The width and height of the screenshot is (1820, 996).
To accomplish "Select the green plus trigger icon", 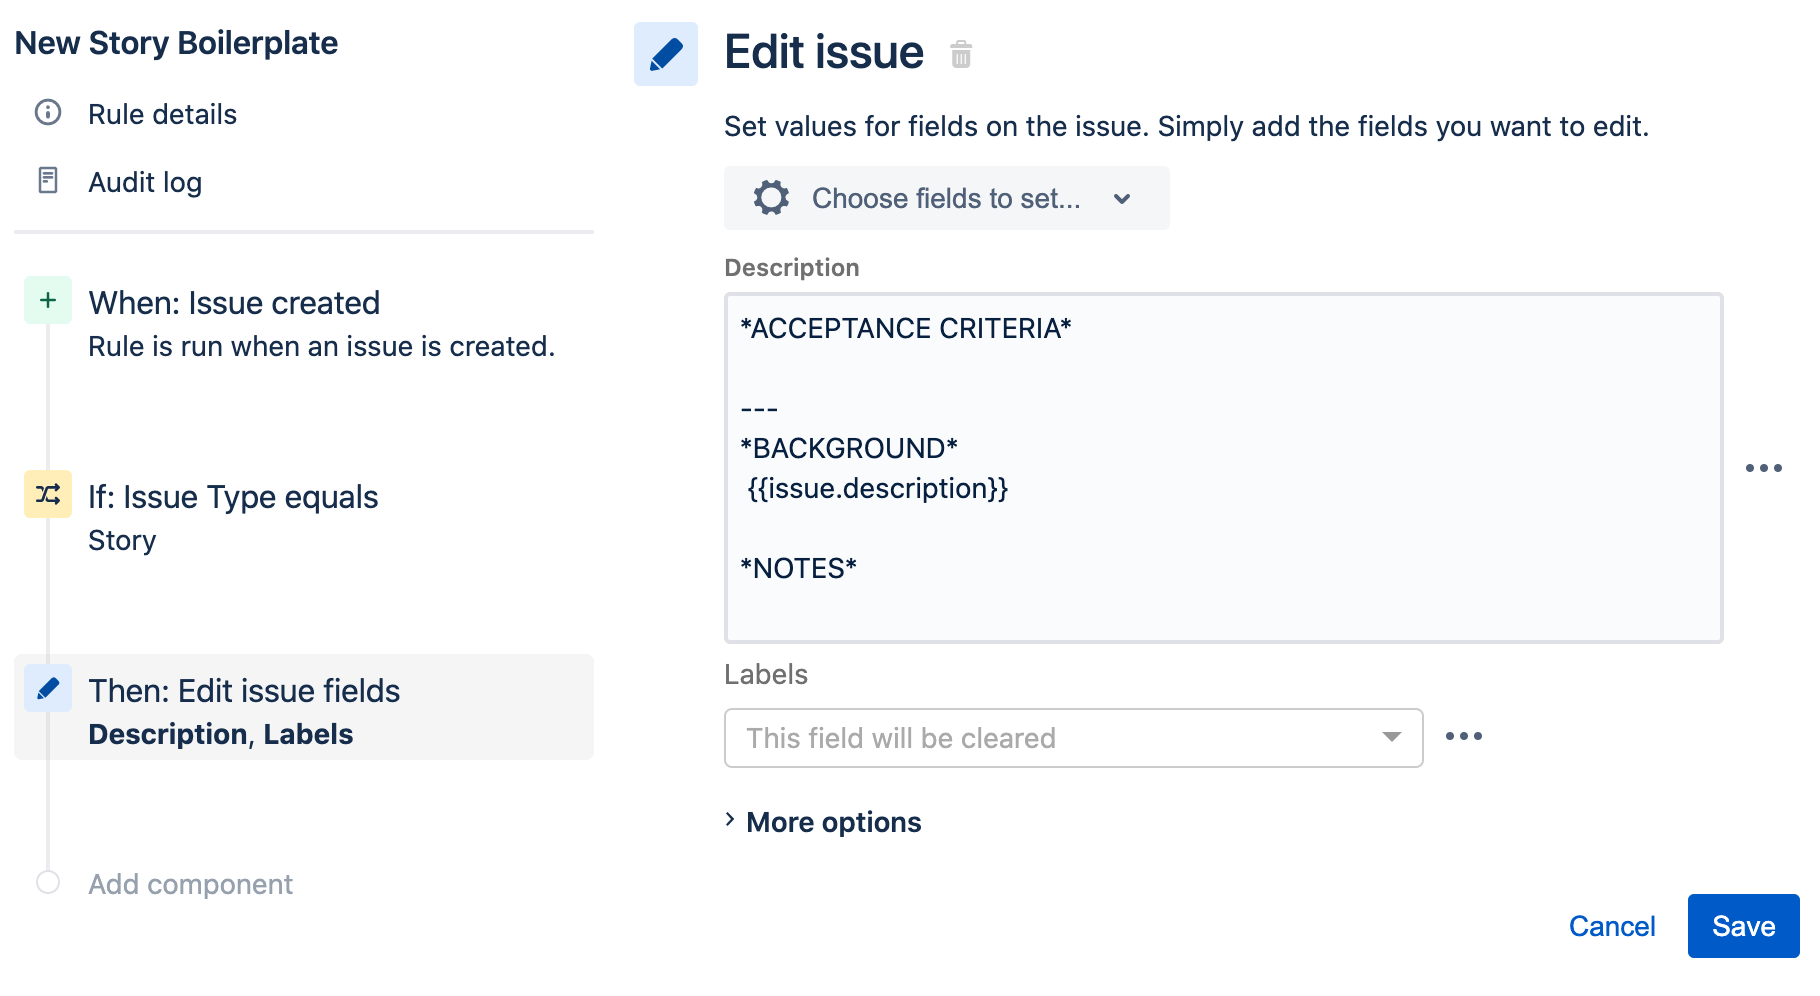I will tap(48, 300).
